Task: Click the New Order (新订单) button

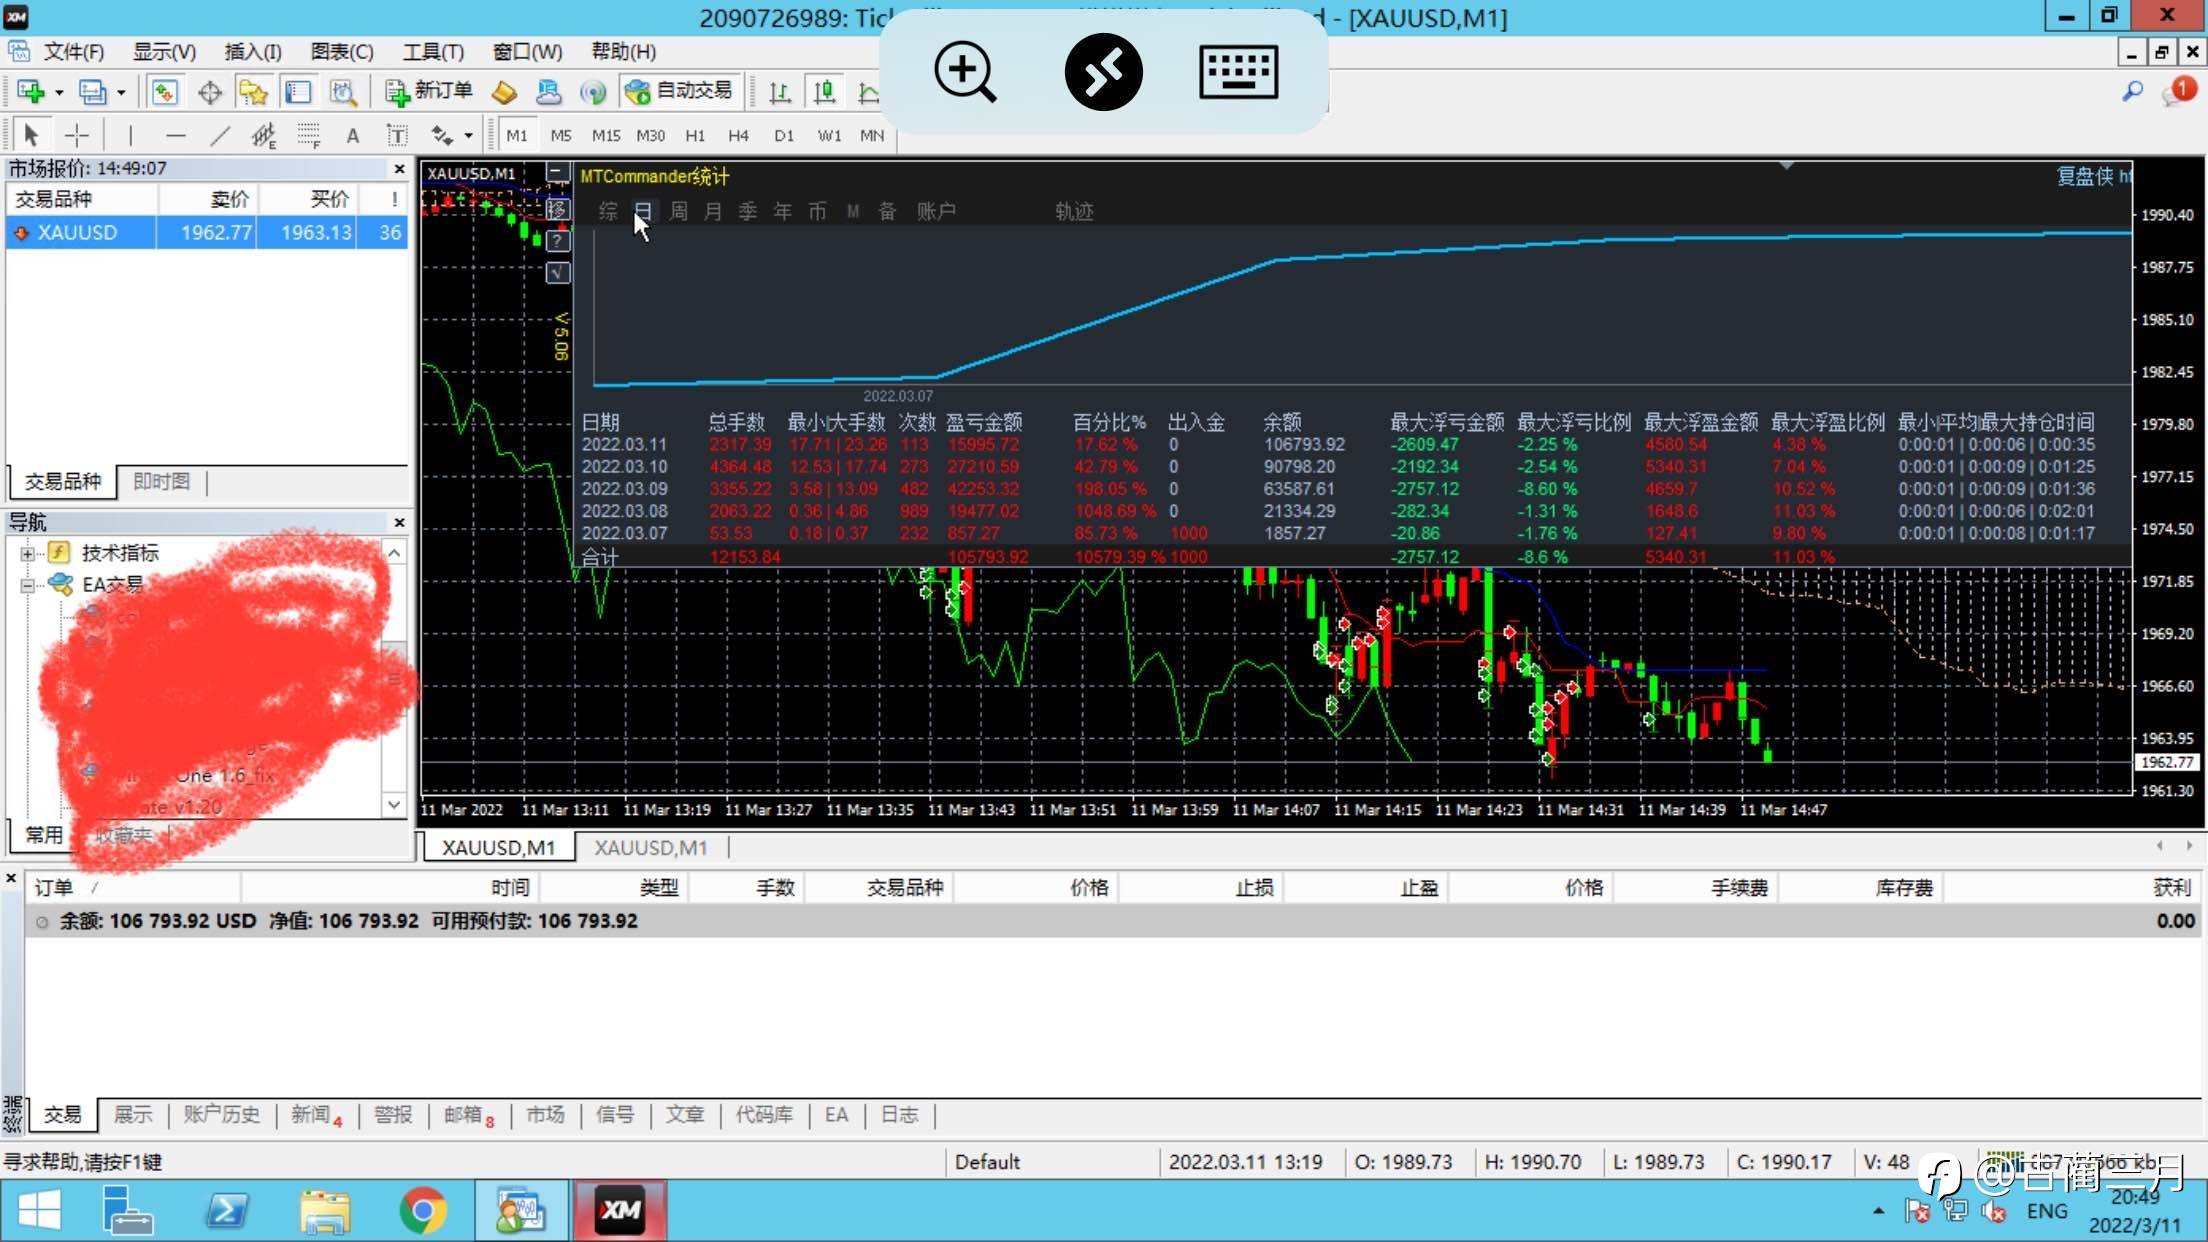Action: pos(429,92)
